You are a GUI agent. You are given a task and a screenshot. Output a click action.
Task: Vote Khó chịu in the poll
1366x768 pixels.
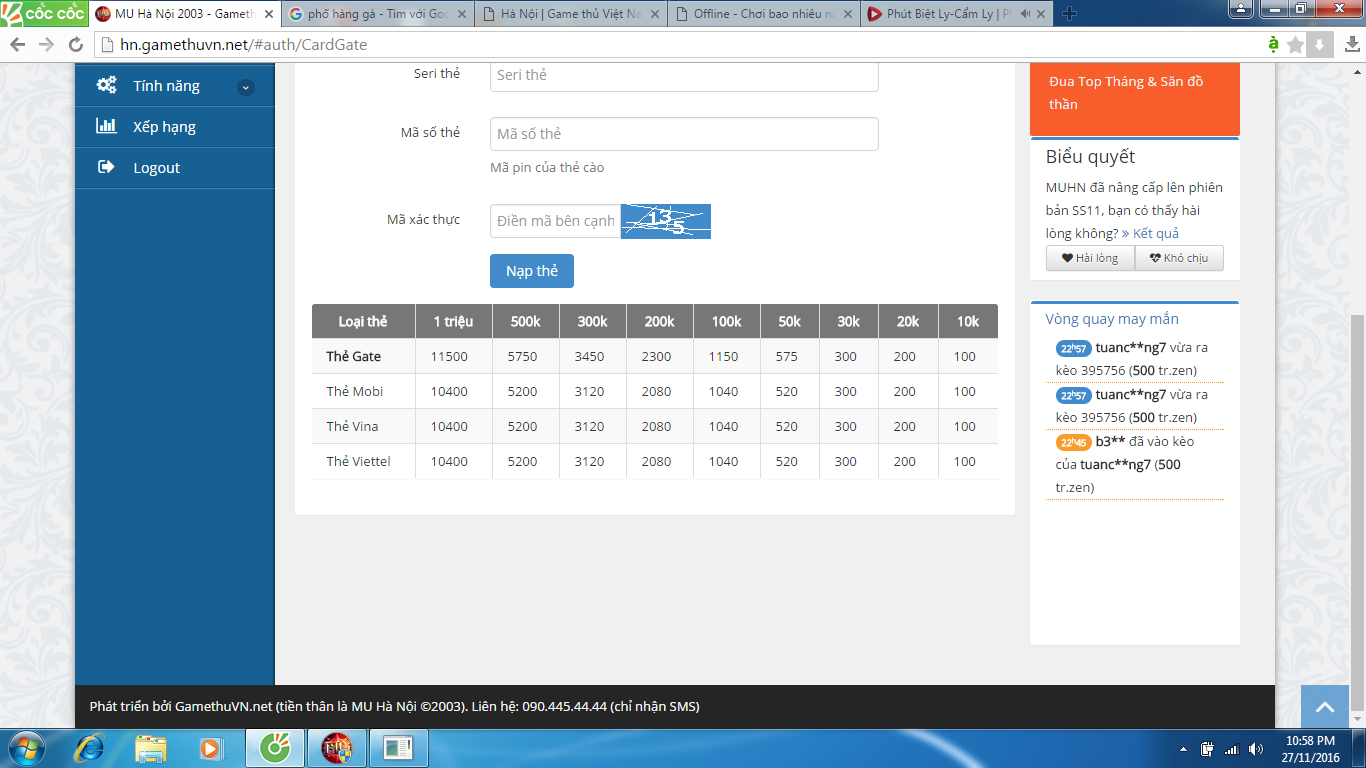tap(1179, 258)
